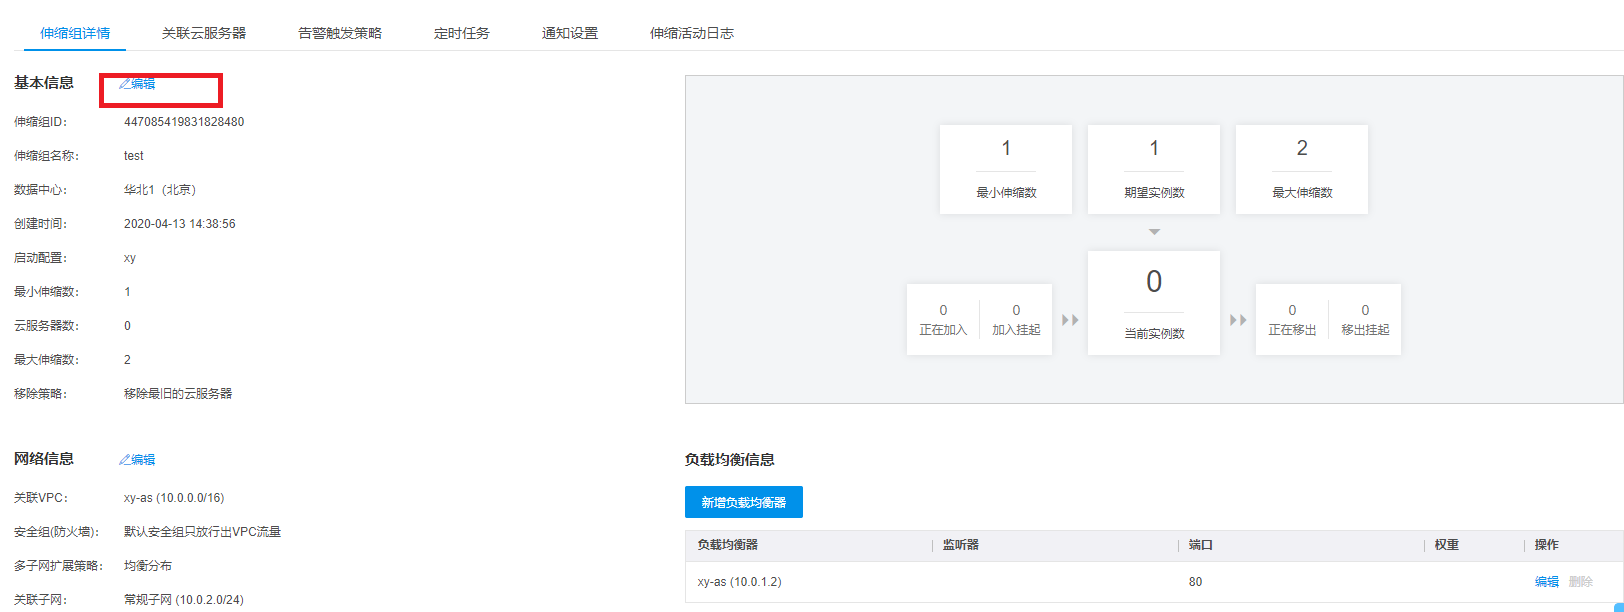The height and width of the screenshot is (612, 1624).
Task: Click the pencil edit icon beside 基本信息
Action: click(125, 84)
